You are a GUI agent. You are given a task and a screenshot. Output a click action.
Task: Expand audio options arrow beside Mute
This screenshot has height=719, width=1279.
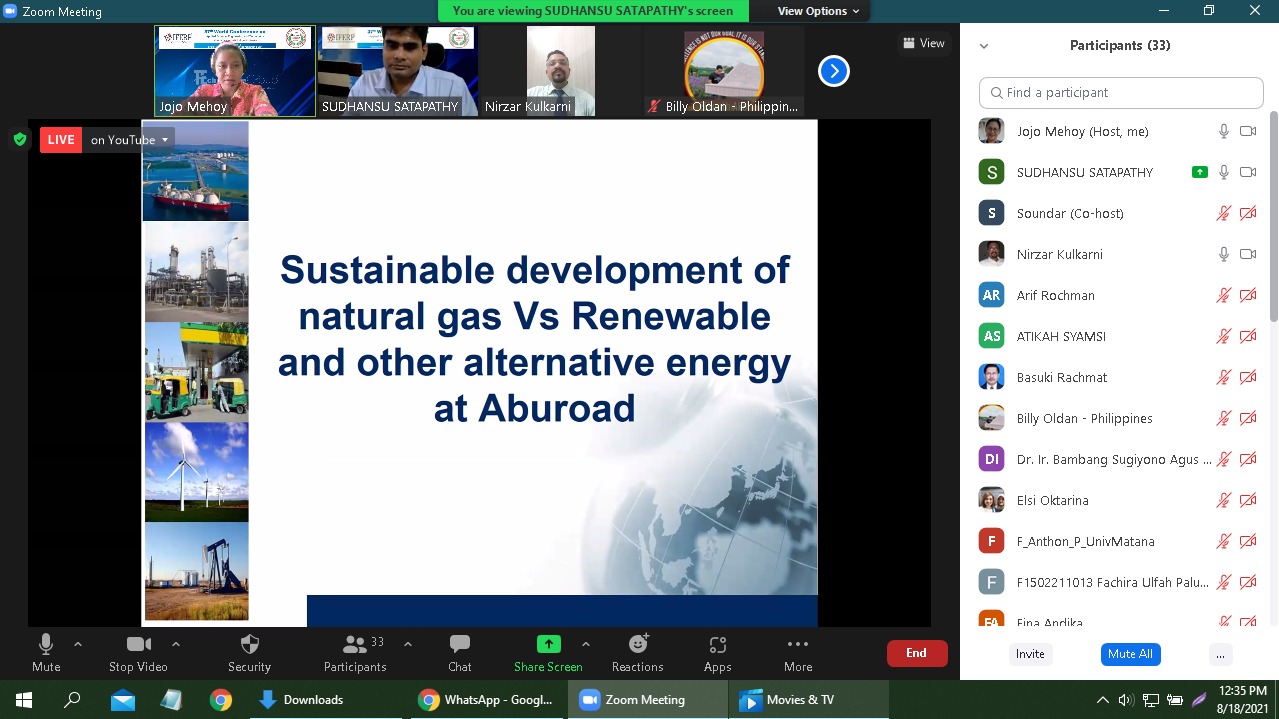click(x=78, y=644)
